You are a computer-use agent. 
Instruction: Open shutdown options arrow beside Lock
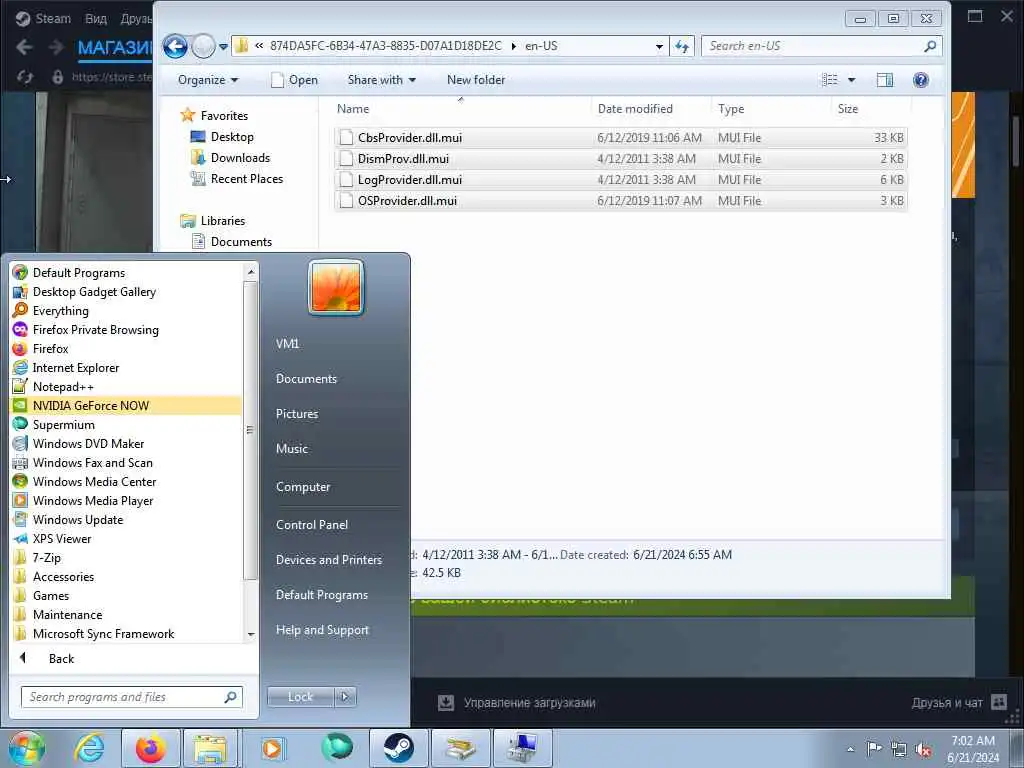345,697
